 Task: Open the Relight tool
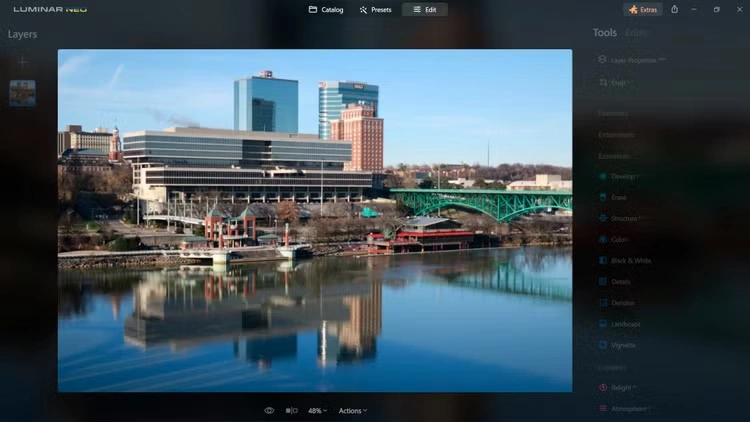tap(617, 388)
